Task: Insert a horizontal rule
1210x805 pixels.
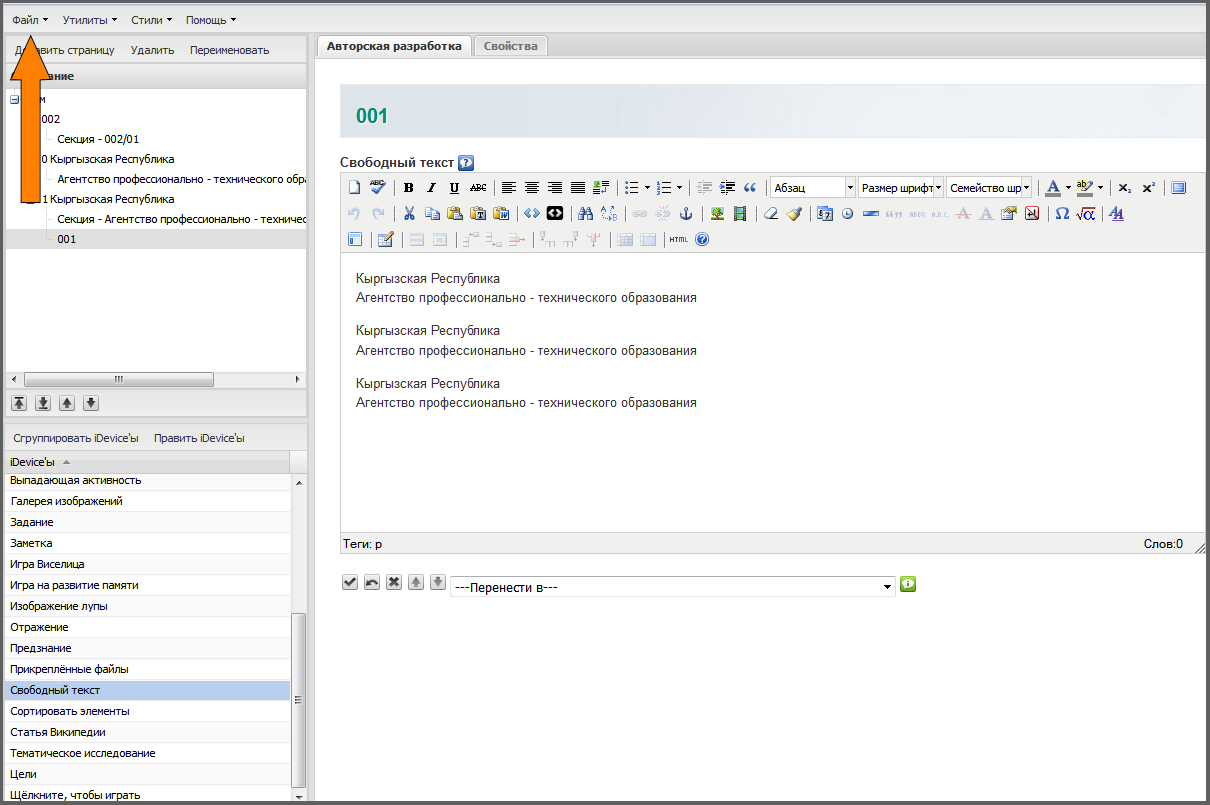Action: pos(870,214)
